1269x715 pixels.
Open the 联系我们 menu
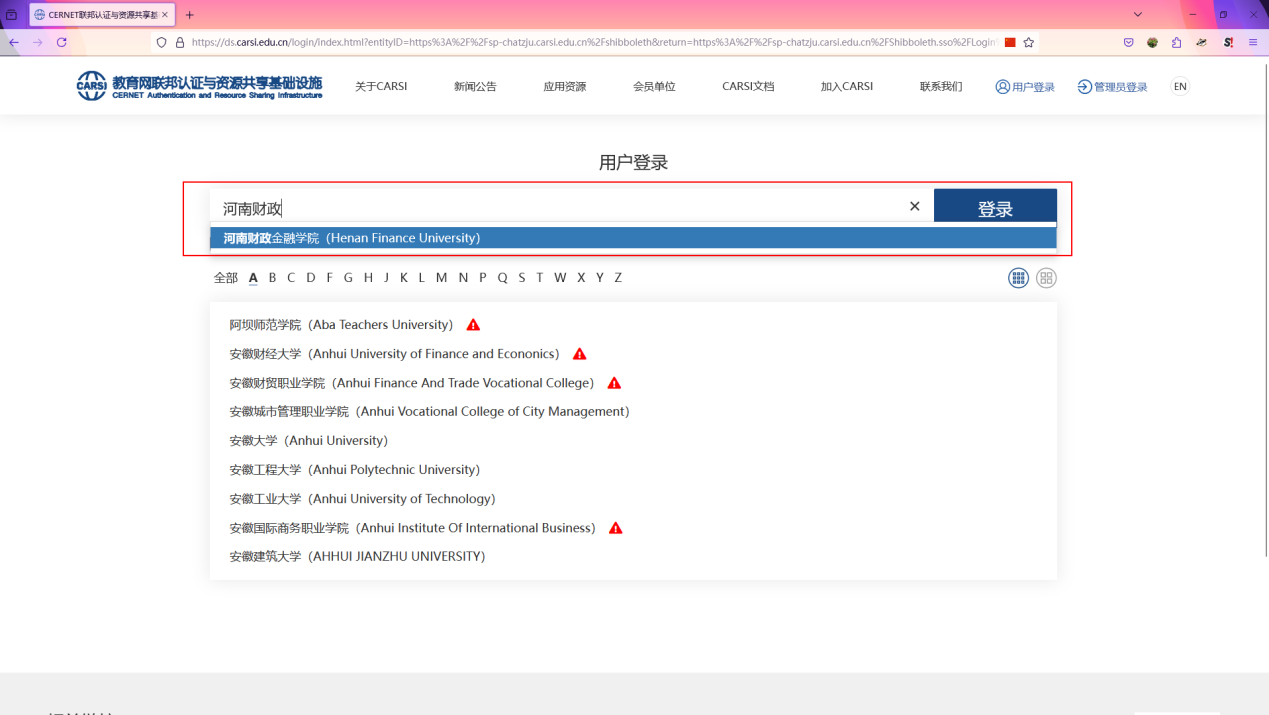(x=941, y=87)
